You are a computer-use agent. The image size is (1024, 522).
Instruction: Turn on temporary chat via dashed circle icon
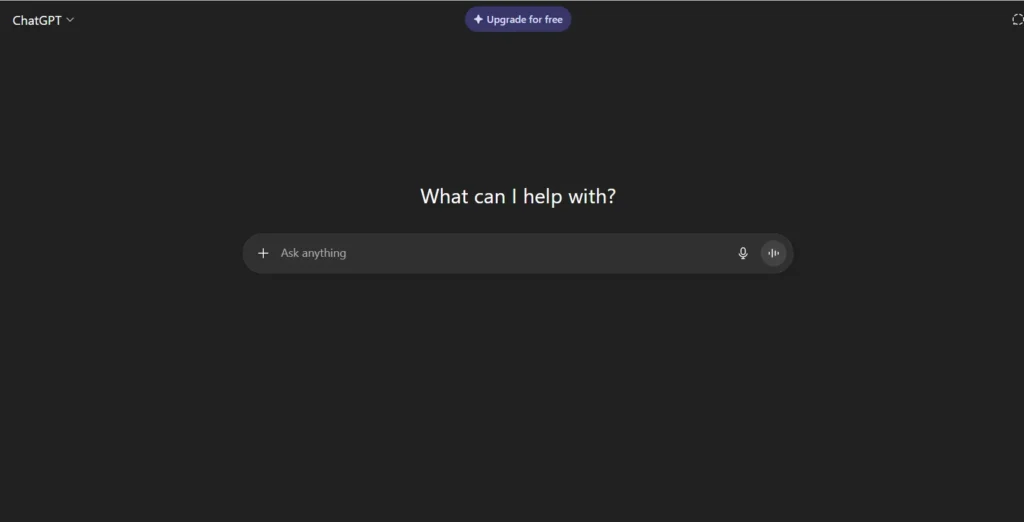[x=1017, y=20]
